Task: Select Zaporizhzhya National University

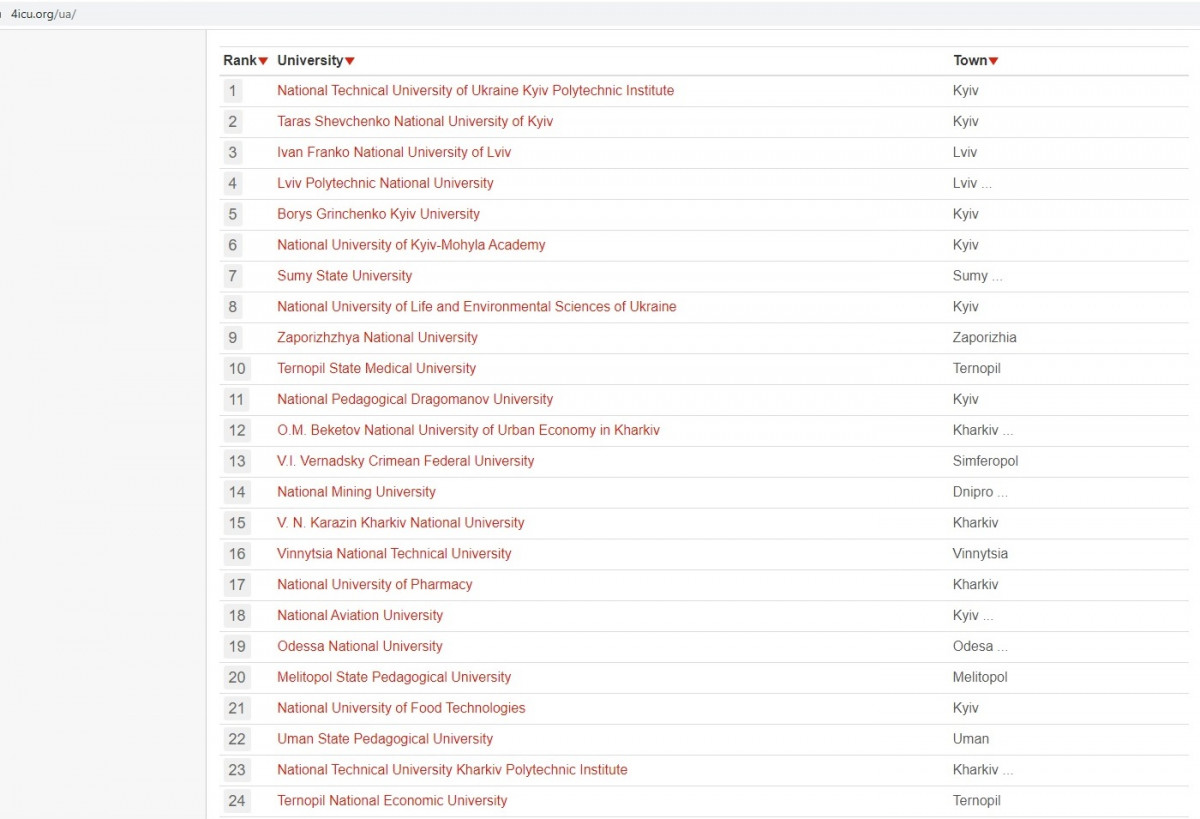Action: (377, 338)
